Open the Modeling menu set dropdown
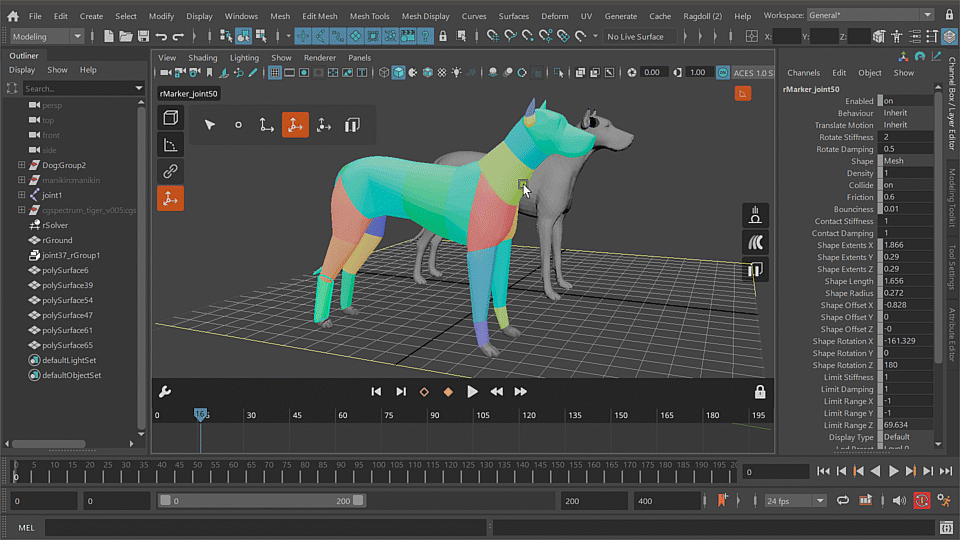This screenshot has width=960, height=540. click(47, 37)
